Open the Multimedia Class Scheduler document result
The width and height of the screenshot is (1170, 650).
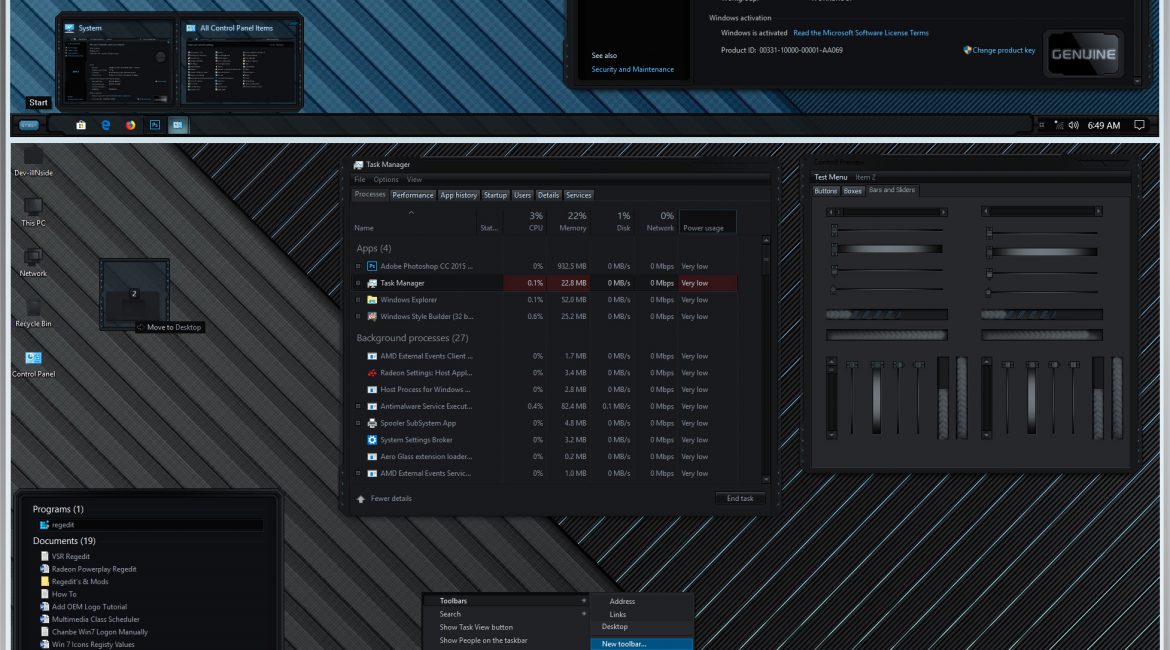(96, 619)
